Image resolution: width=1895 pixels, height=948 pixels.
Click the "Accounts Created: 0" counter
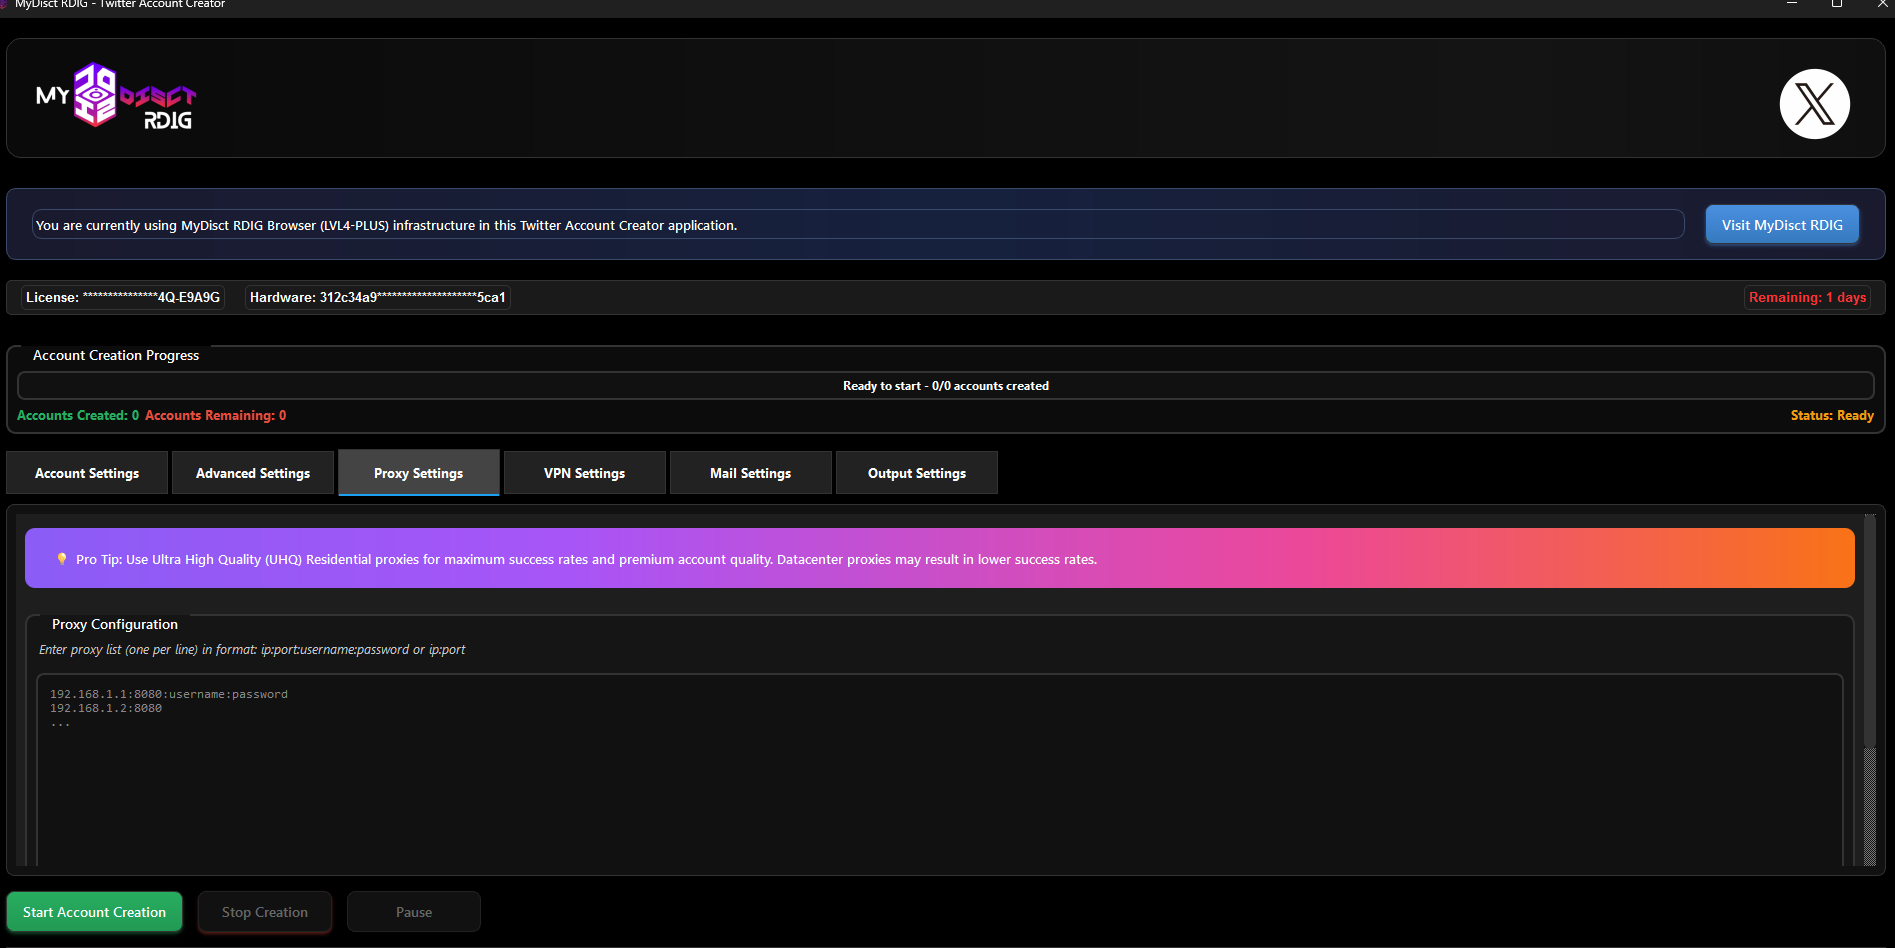pos(78,415)
